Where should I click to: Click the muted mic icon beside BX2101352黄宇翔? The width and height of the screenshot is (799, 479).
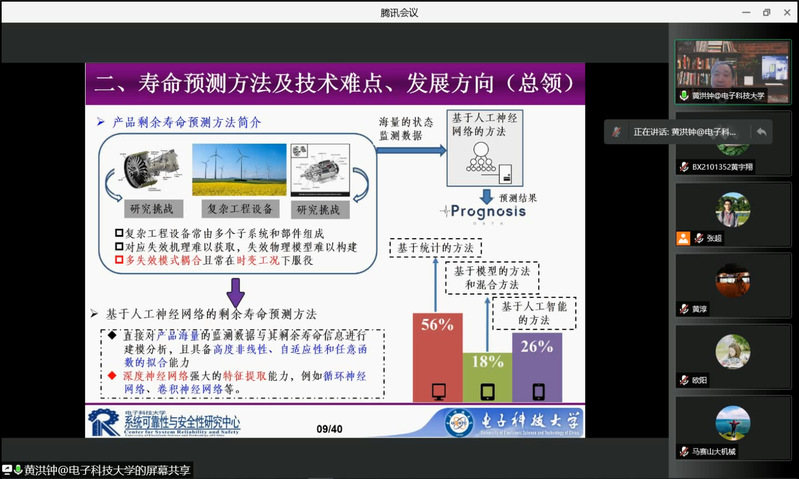(x=684, y=167)
